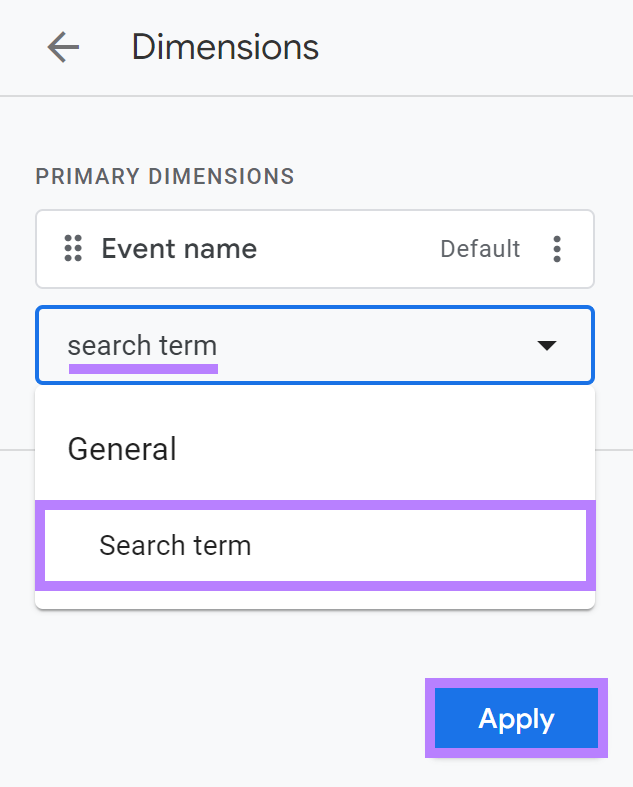Collapse the dimension suggestions dropdown
Screen dimensions: 633x787
click(546, 346)
